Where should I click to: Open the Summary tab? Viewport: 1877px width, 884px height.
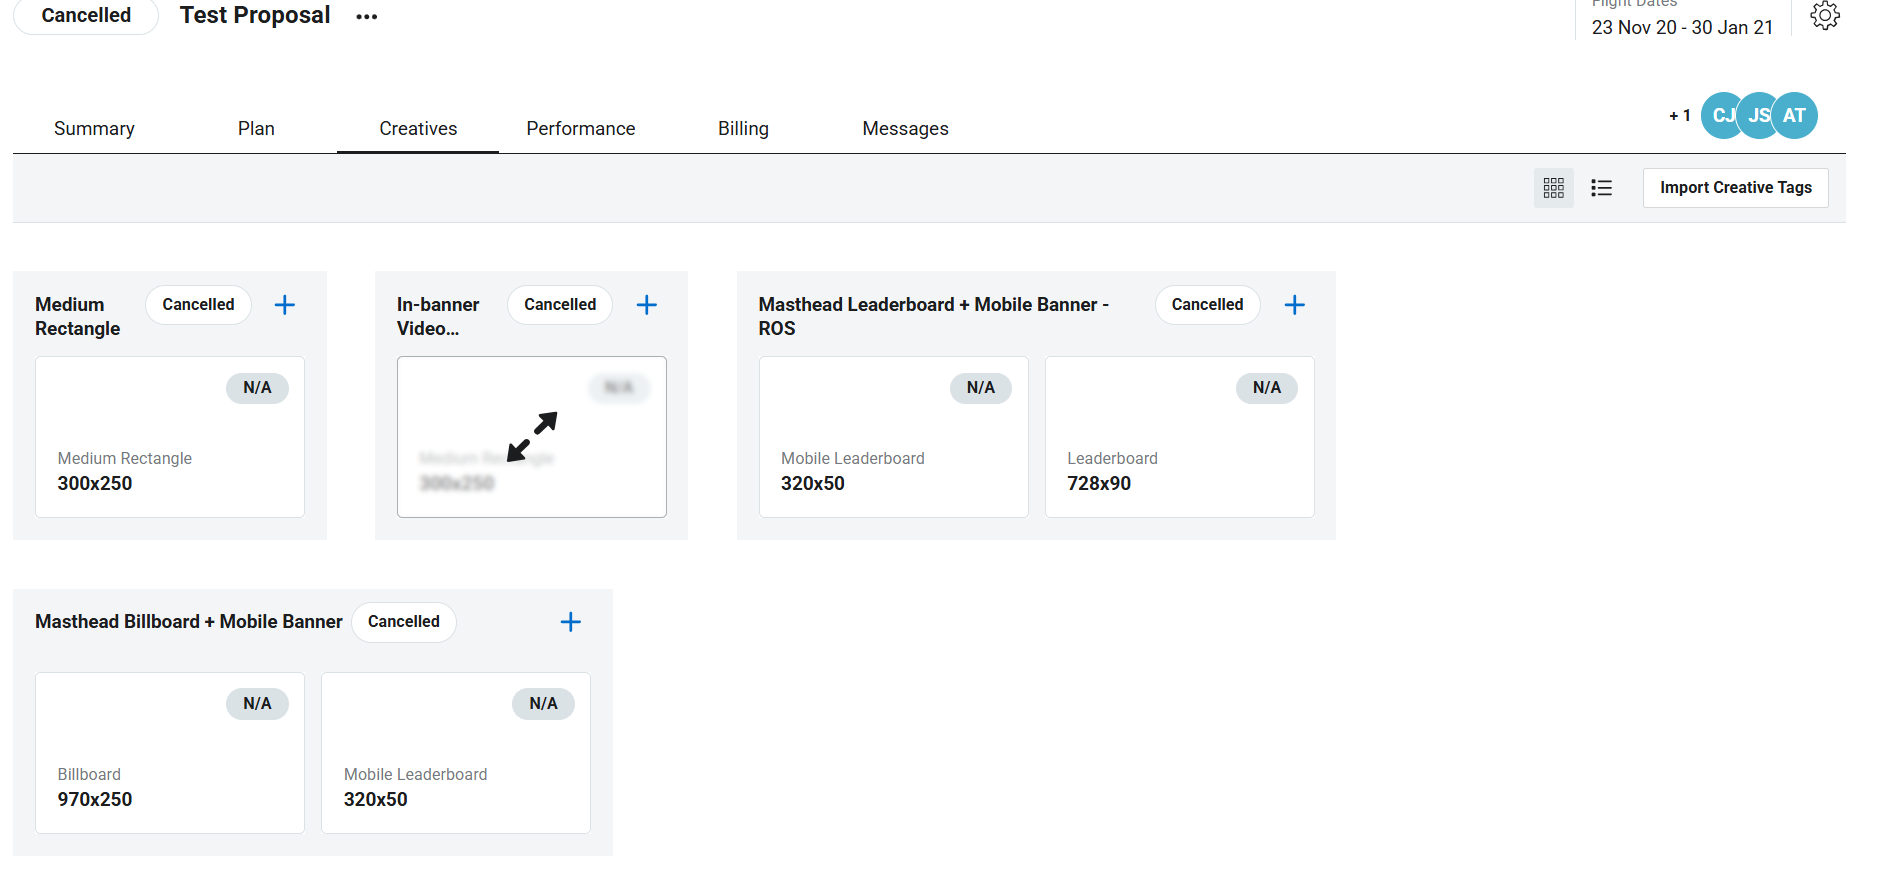pos(94,129)
